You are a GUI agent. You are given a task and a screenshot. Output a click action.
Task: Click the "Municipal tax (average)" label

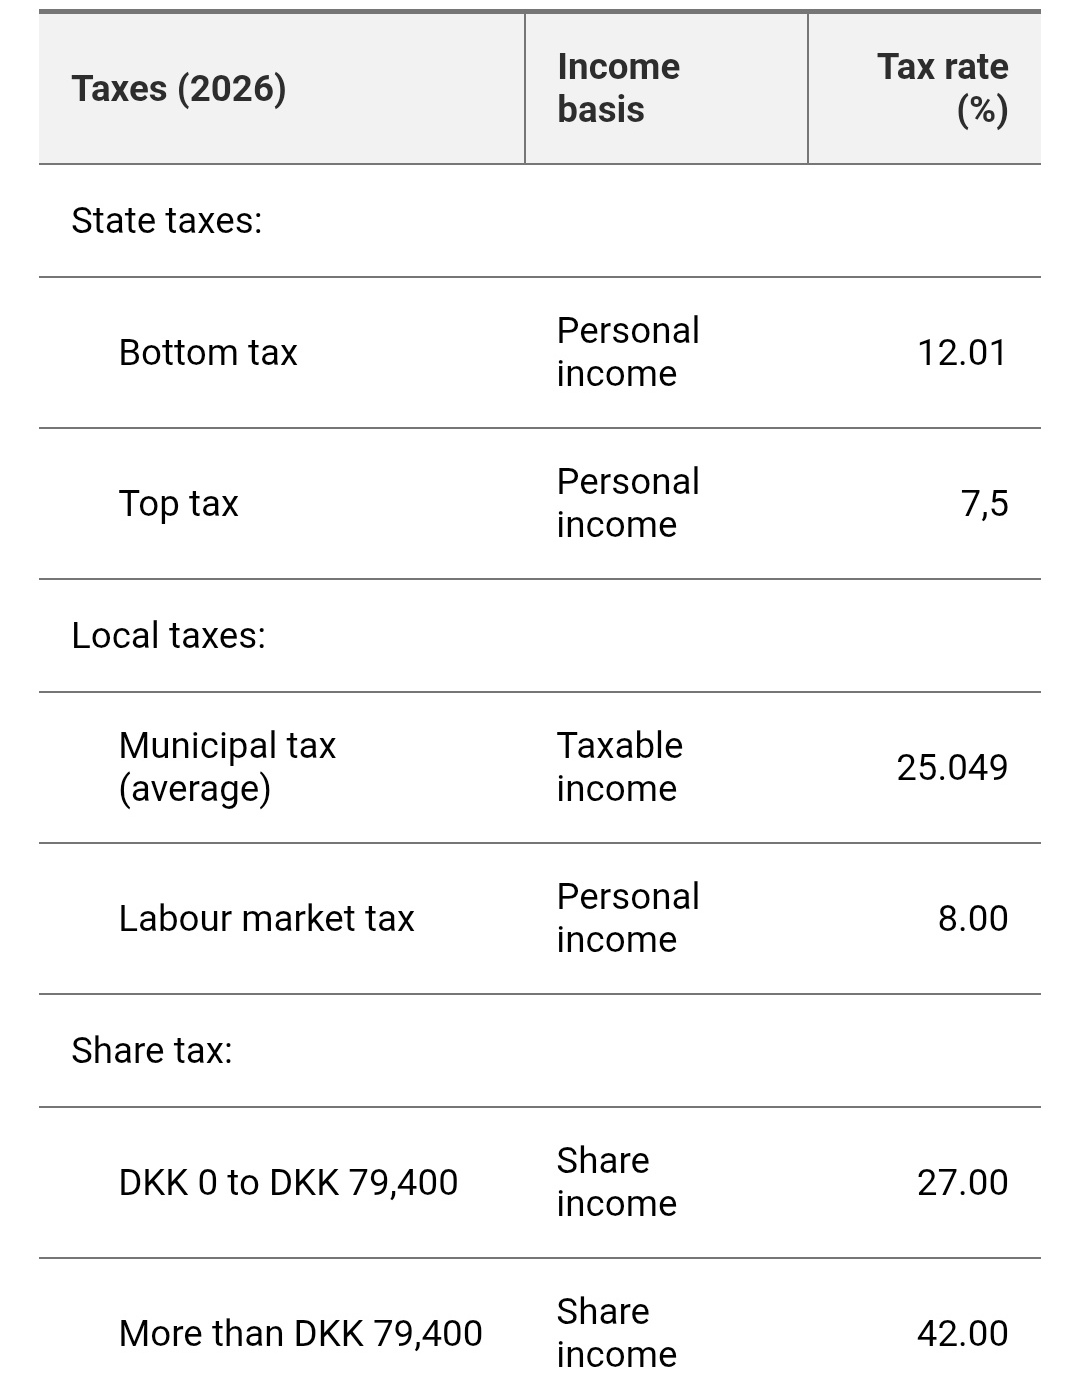pyautogui.click(x=227, y=767)
